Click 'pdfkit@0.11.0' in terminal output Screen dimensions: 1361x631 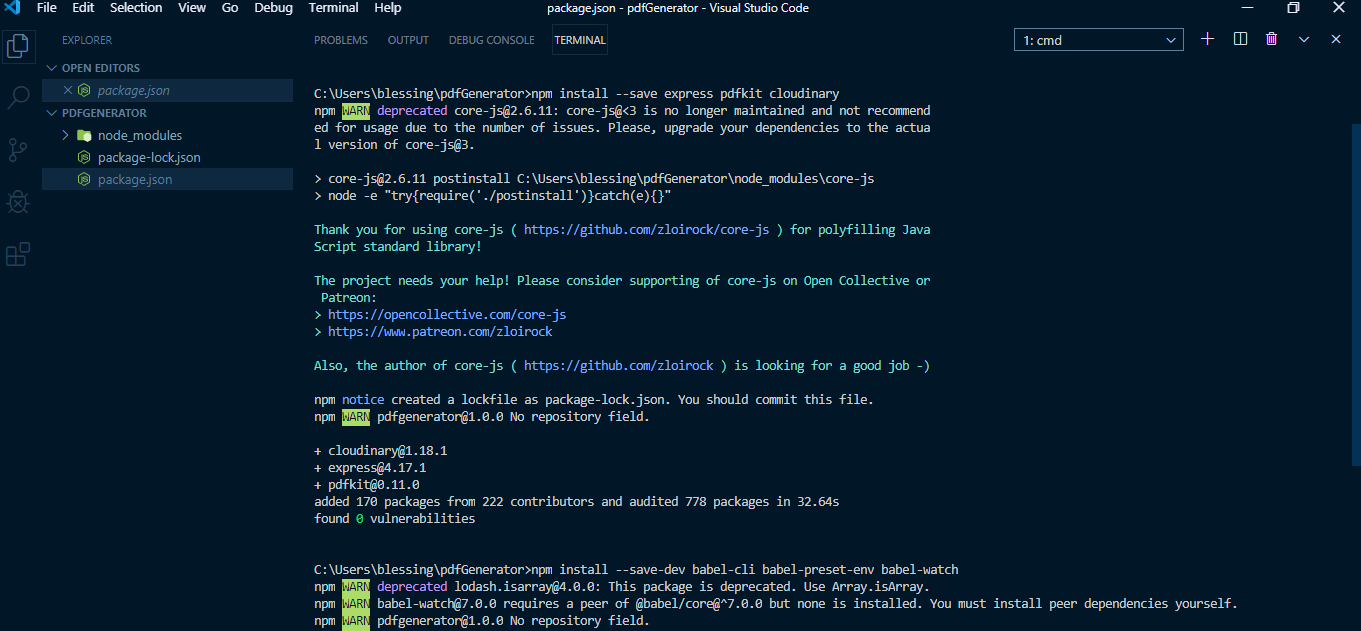[374, 484]
